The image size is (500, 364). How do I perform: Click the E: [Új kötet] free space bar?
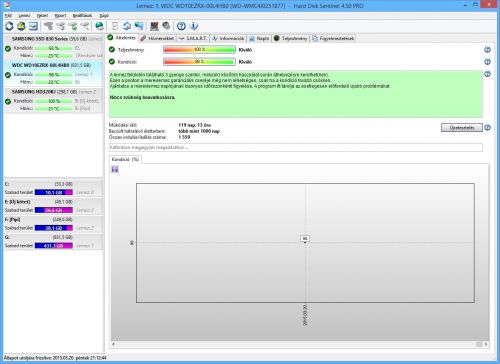coord(54,210)
